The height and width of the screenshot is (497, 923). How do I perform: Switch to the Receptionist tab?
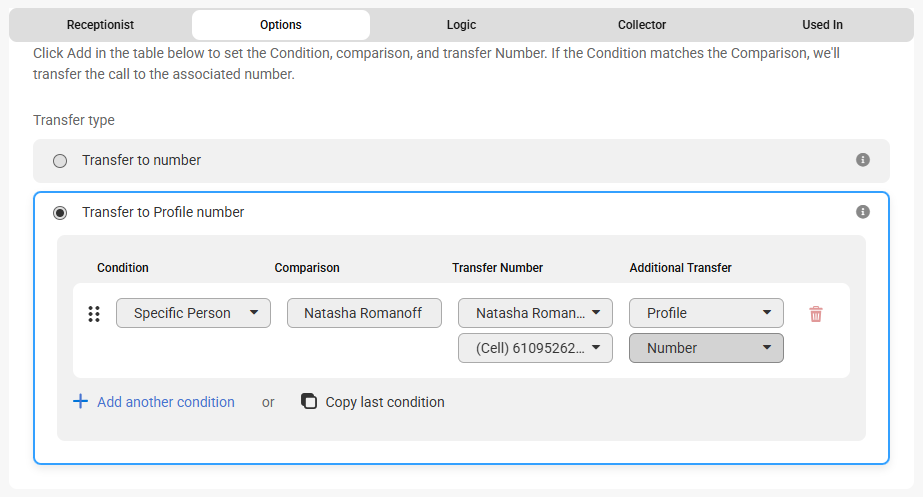(100, 25)
